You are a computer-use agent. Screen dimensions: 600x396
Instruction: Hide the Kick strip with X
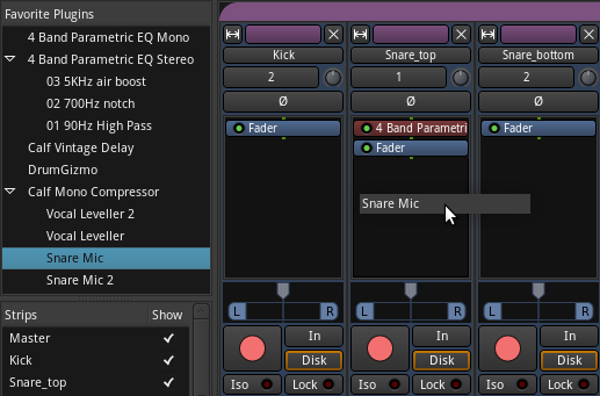point(333,35)
